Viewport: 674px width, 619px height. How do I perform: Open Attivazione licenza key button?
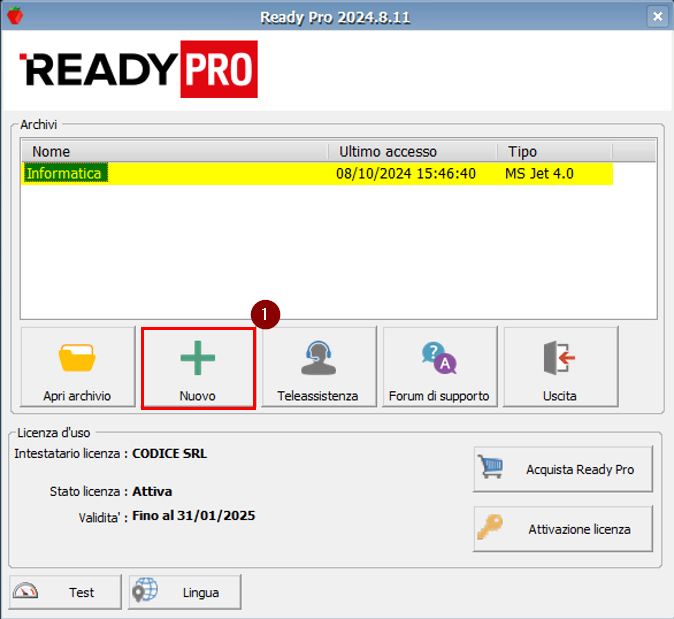(x=563, y=529)
